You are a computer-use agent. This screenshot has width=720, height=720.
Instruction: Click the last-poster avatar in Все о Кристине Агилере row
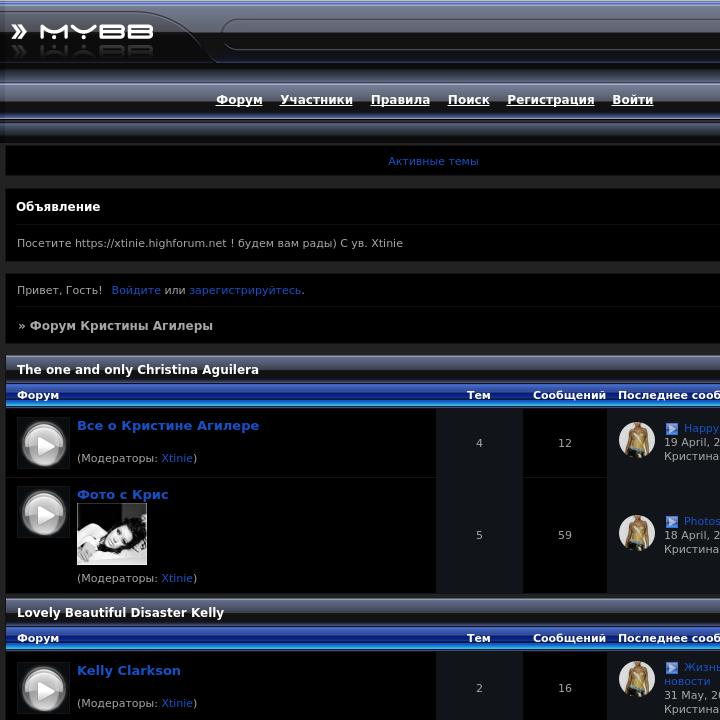pos(637,440)
